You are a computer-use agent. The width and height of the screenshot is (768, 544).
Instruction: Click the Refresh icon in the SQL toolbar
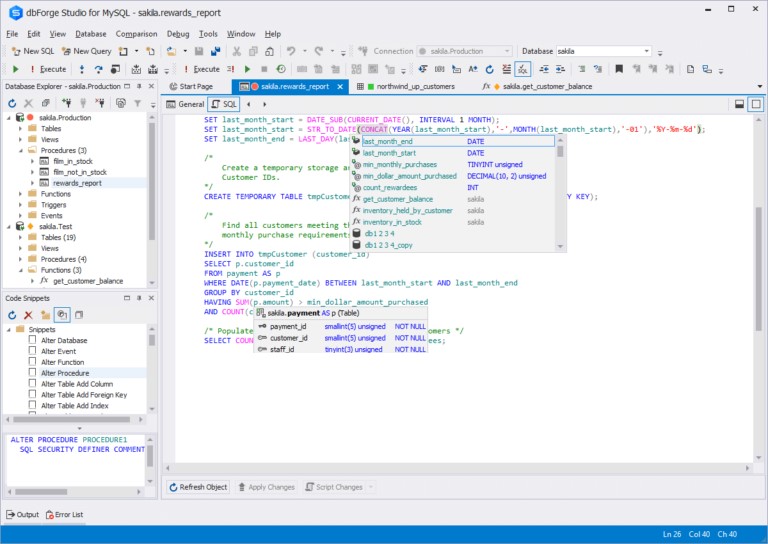(x=489, y=69)
